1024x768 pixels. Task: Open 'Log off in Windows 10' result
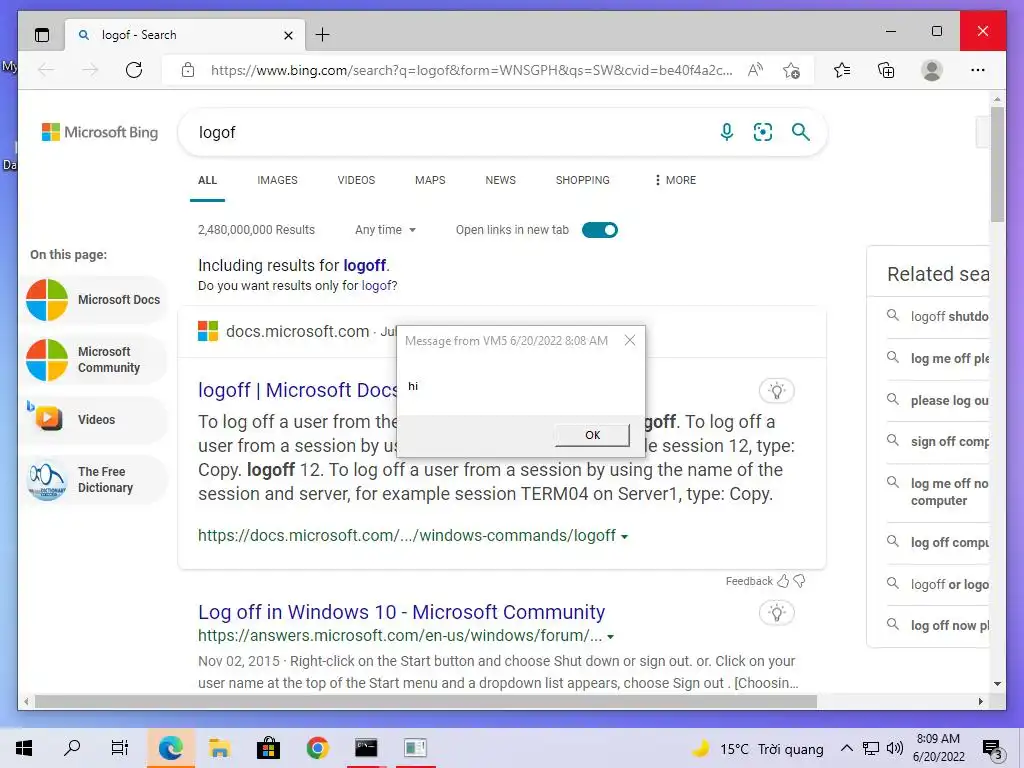(401, 612)
